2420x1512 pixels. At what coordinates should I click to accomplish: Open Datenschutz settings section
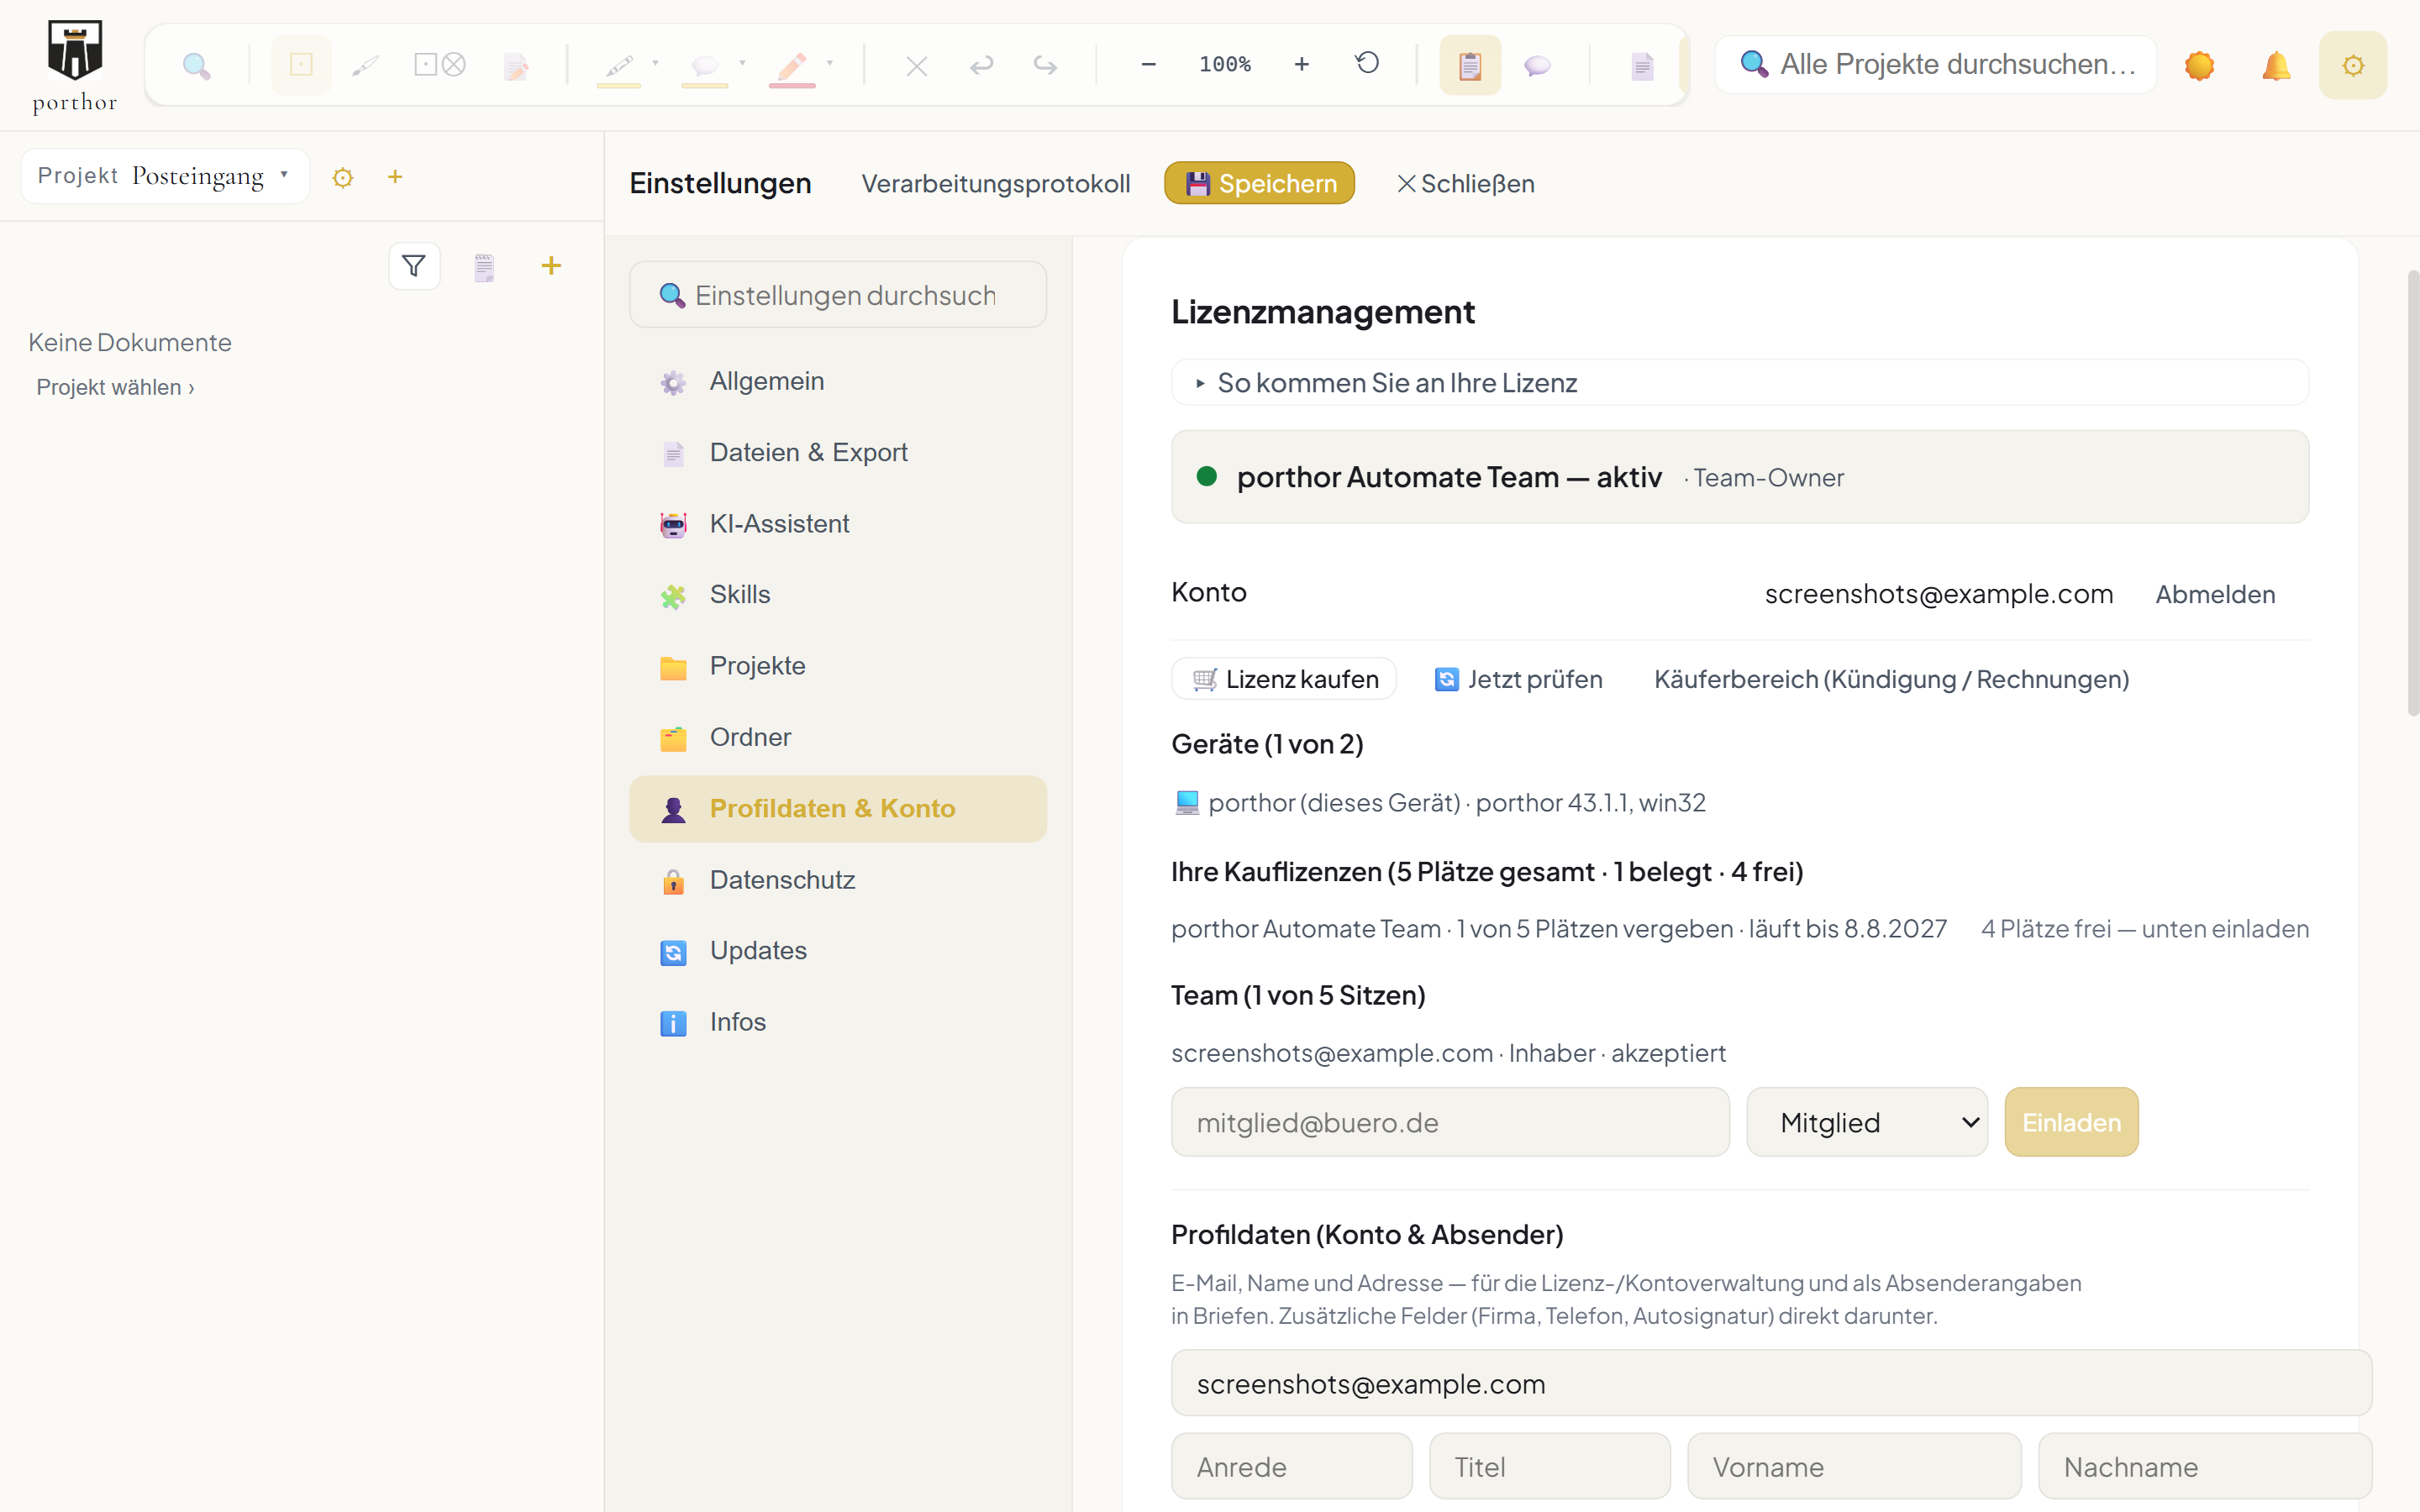tap(838, 880)
